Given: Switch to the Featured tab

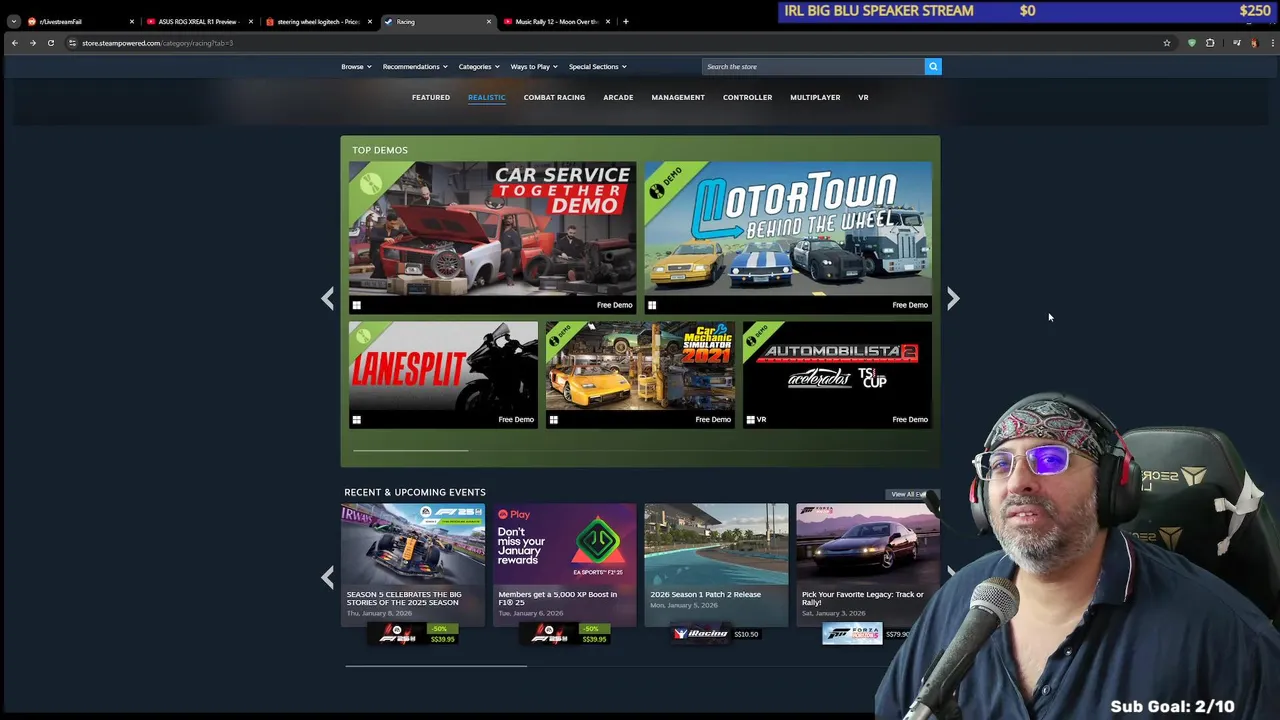Looking at the screenshot, I should click(x=431, y=97).
